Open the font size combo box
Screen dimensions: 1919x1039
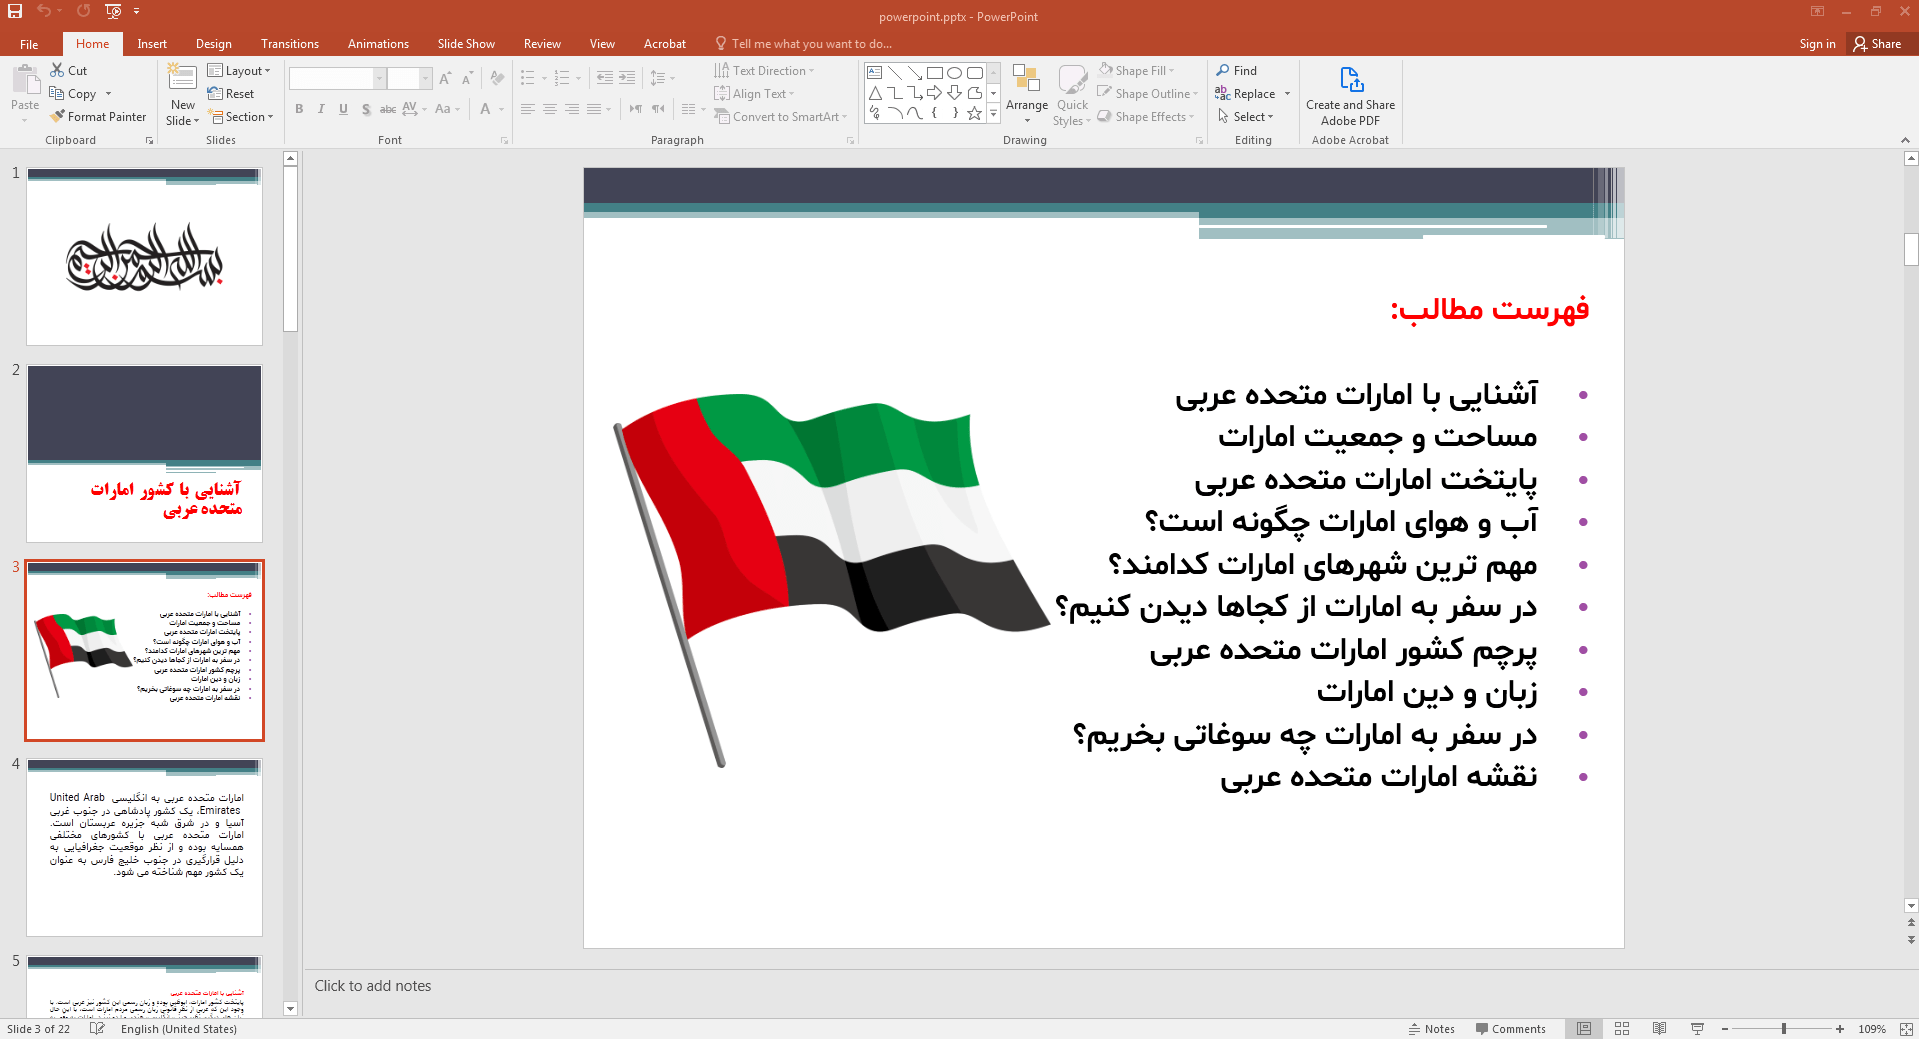[x=409, y=78]
